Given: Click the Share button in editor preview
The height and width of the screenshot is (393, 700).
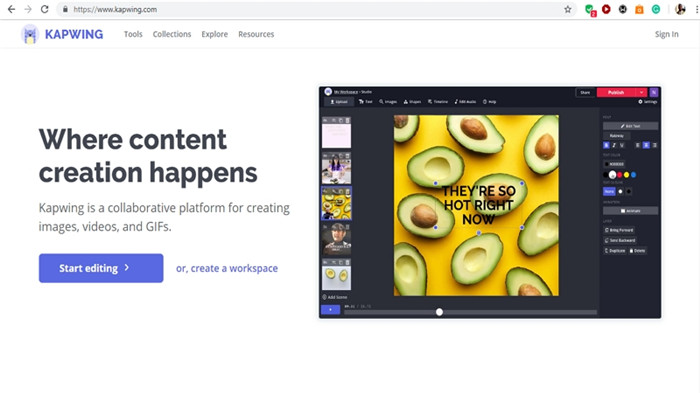Looking at the screenshot, I should point(585,92).
